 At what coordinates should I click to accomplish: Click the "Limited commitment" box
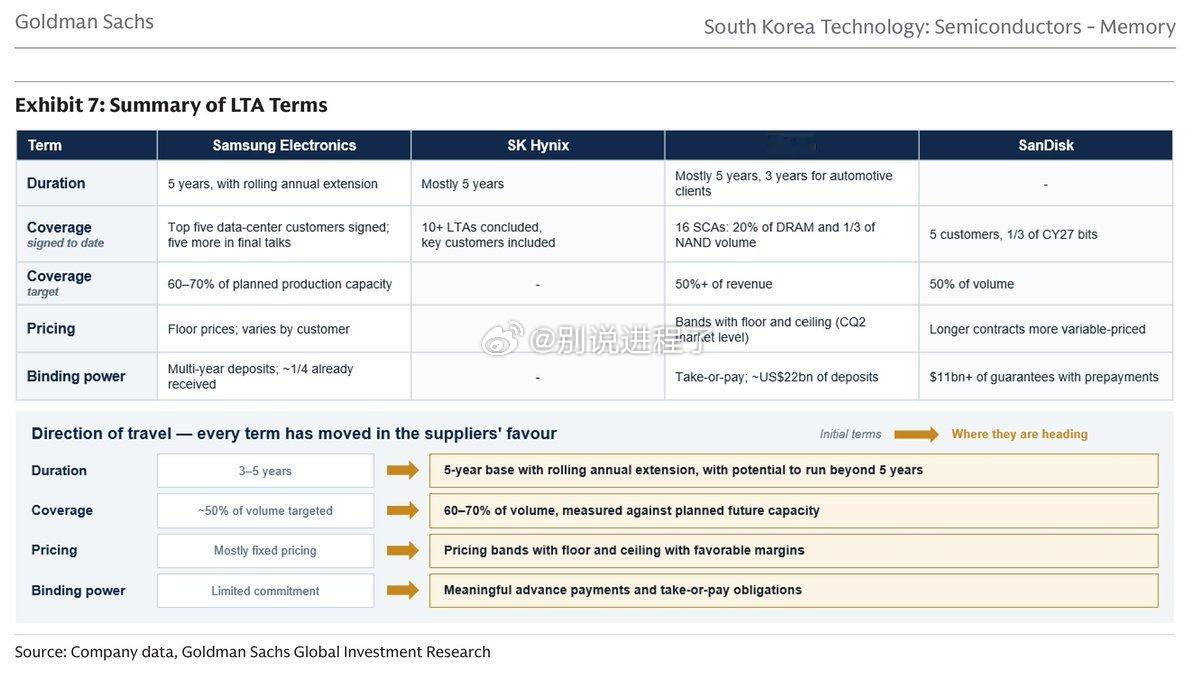point(265,591)
